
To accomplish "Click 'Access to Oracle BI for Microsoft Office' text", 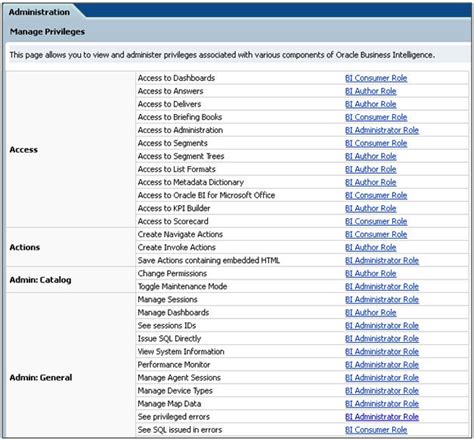I will click(206, 195).
